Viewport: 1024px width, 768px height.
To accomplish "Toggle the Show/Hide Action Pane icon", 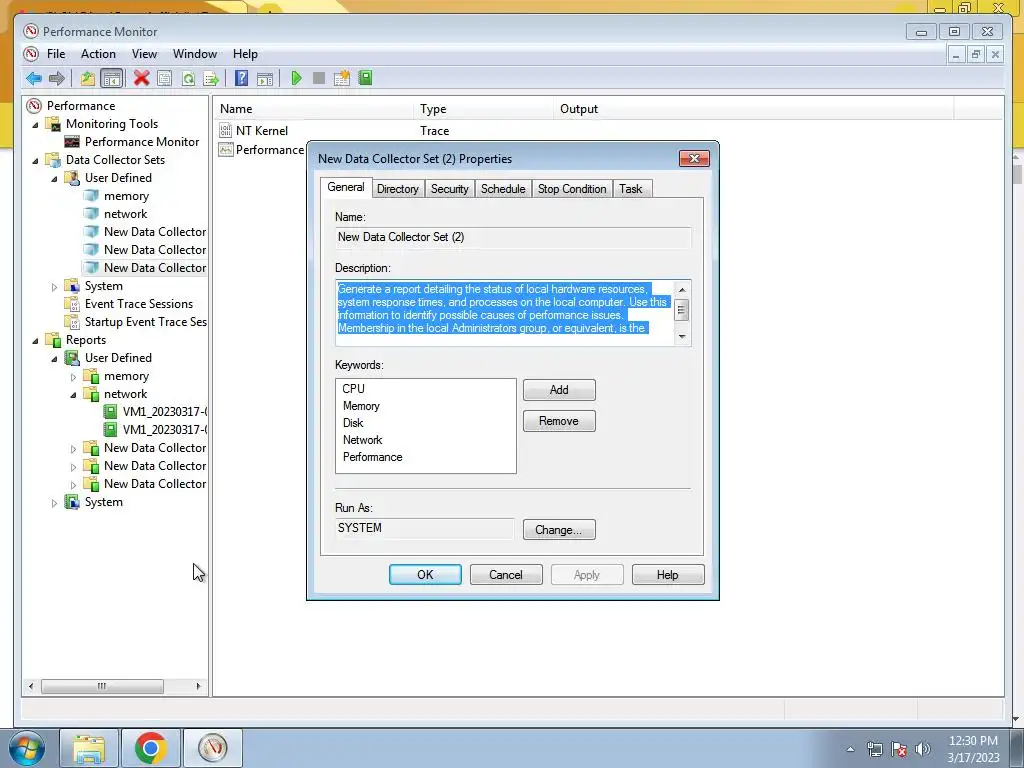I will pyautogui.click(x=264, y=78).
